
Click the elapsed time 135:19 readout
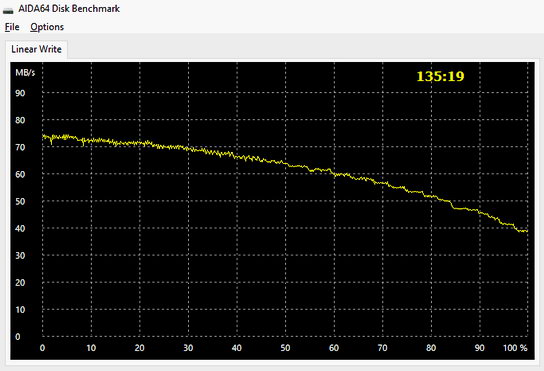point(440,76)
